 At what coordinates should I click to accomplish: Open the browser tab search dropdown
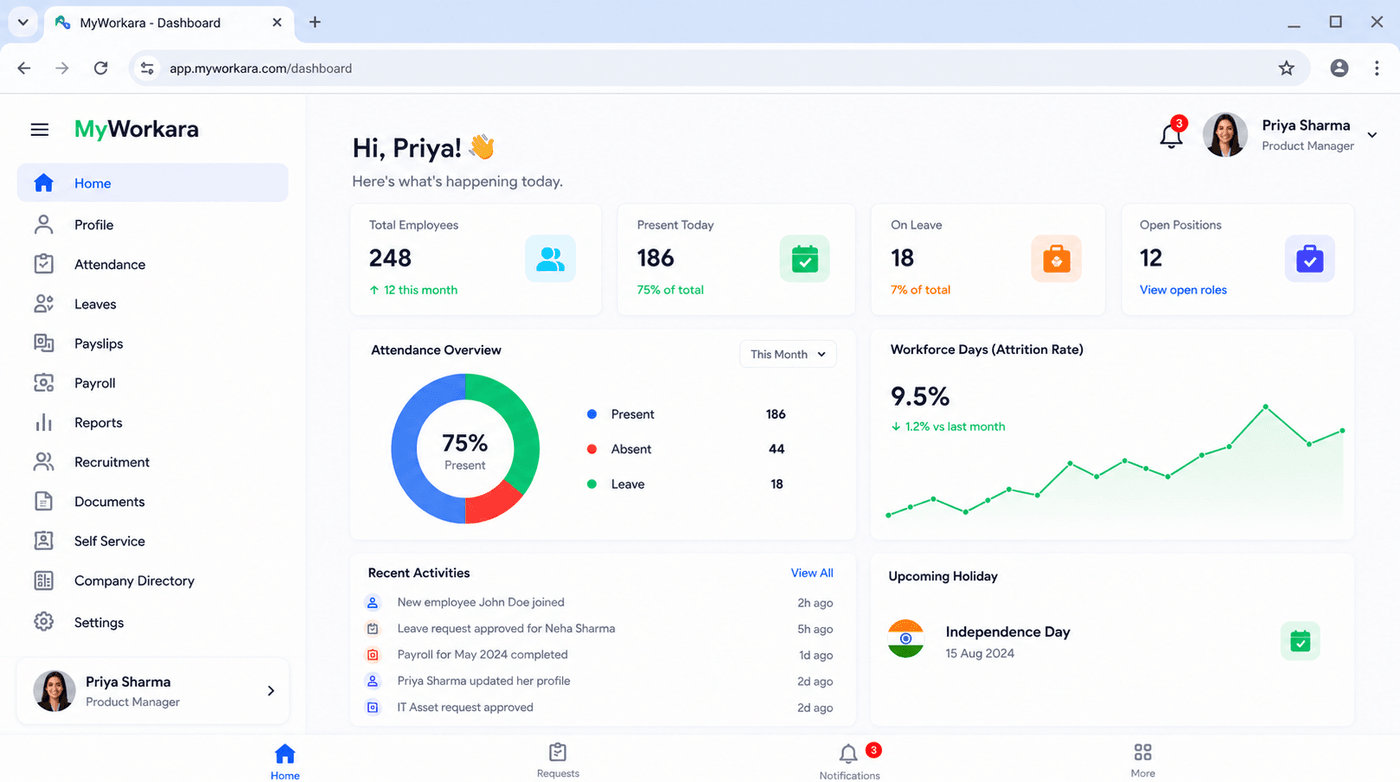[x=22, y=22]
